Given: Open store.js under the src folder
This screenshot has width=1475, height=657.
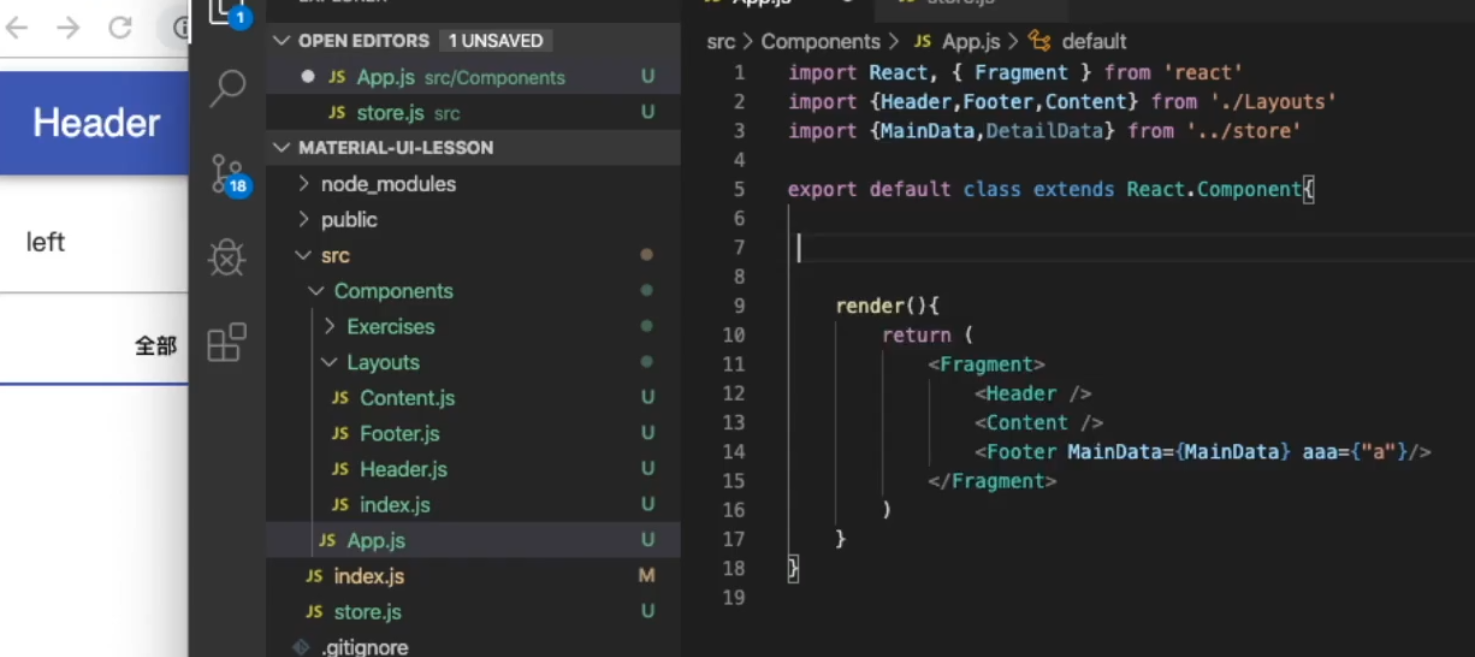Looking at the screenshot, I should tap(366, 611).
